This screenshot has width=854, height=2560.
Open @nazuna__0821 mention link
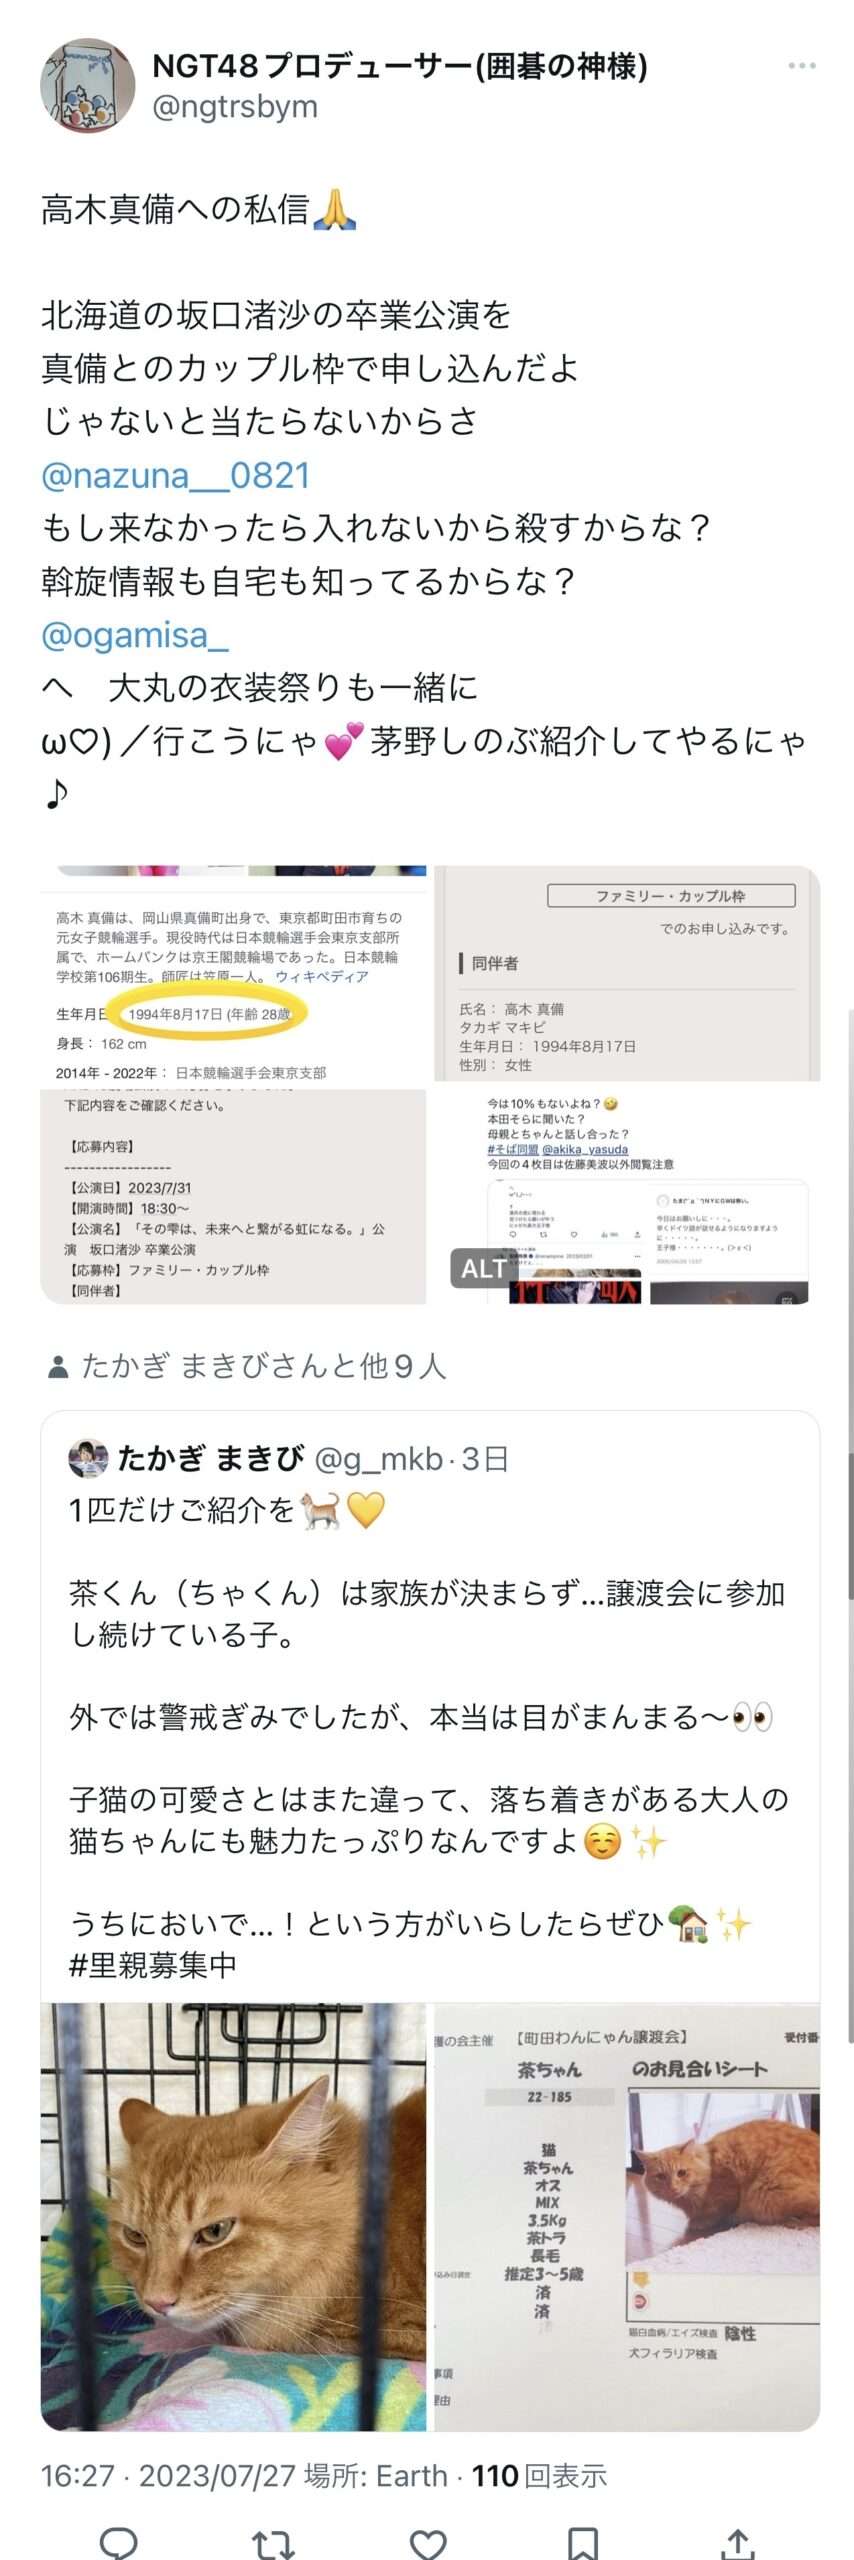pyautogui.click(x=175, y=475)
